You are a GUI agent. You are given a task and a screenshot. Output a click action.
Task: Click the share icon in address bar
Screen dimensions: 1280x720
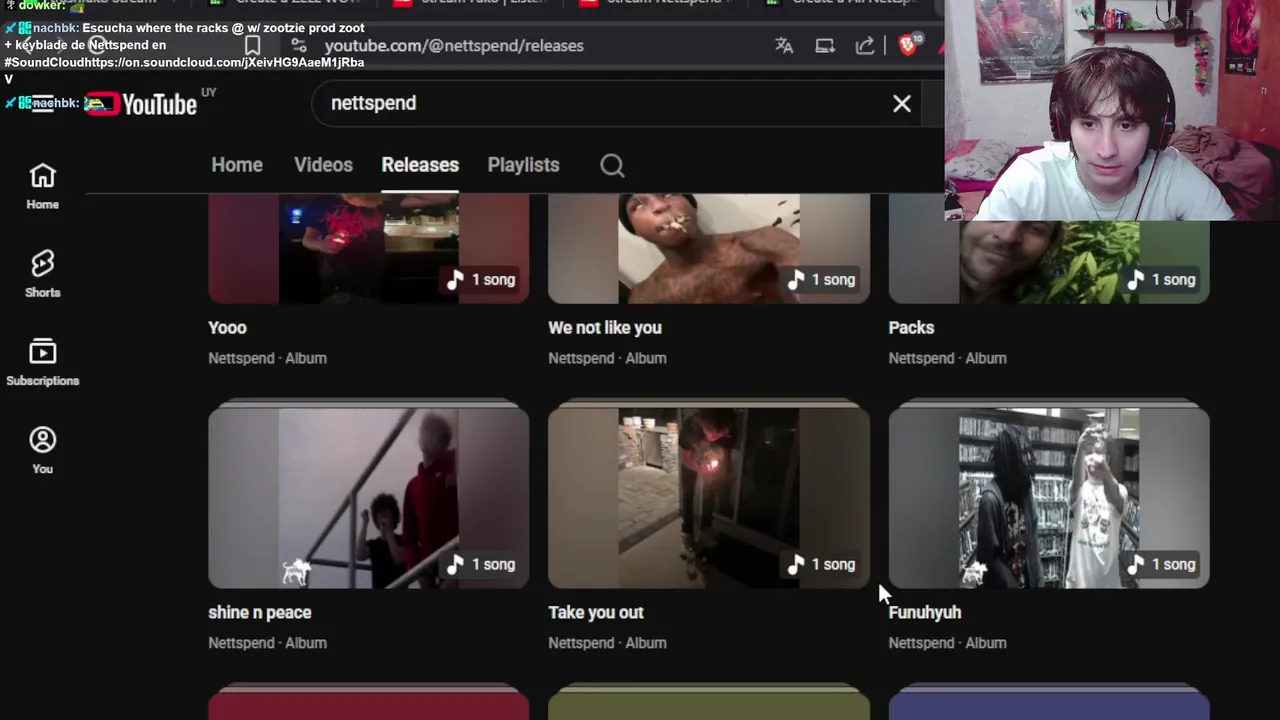pyautogui.click(x=865, y=46)
